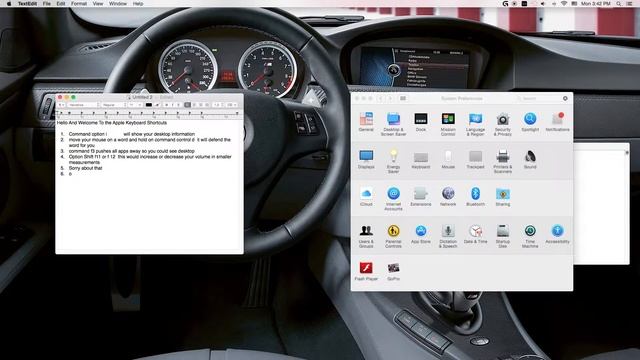
Task: Toggle italic in TextEdit toolbar
Action: click(173, 105)
